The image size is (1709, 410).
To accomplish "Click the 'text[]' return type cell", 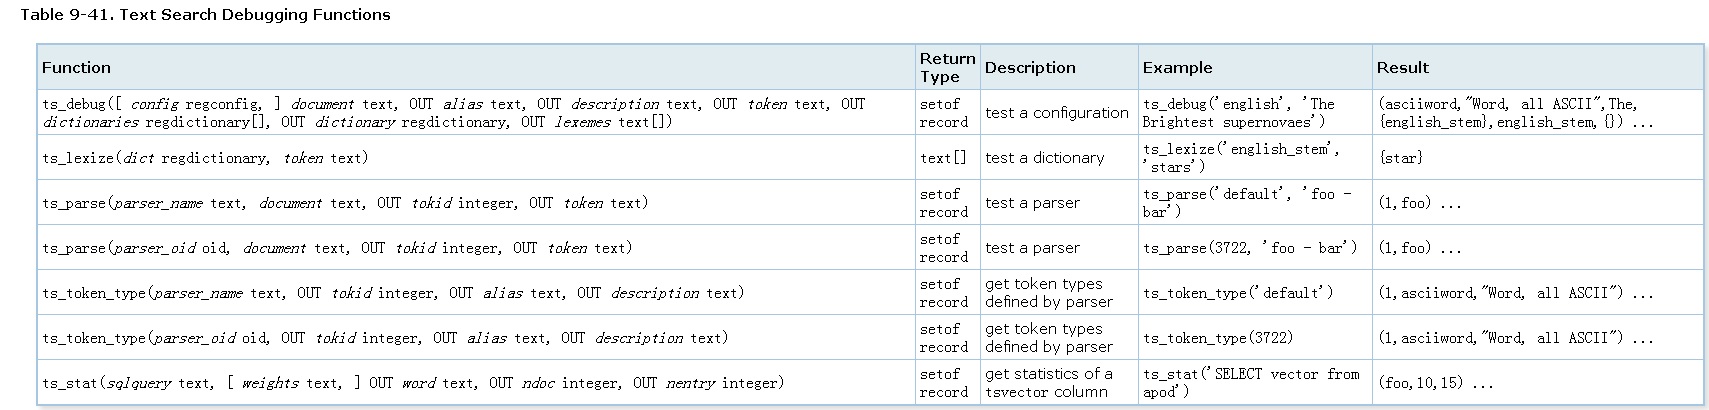I will coord(943,158).
